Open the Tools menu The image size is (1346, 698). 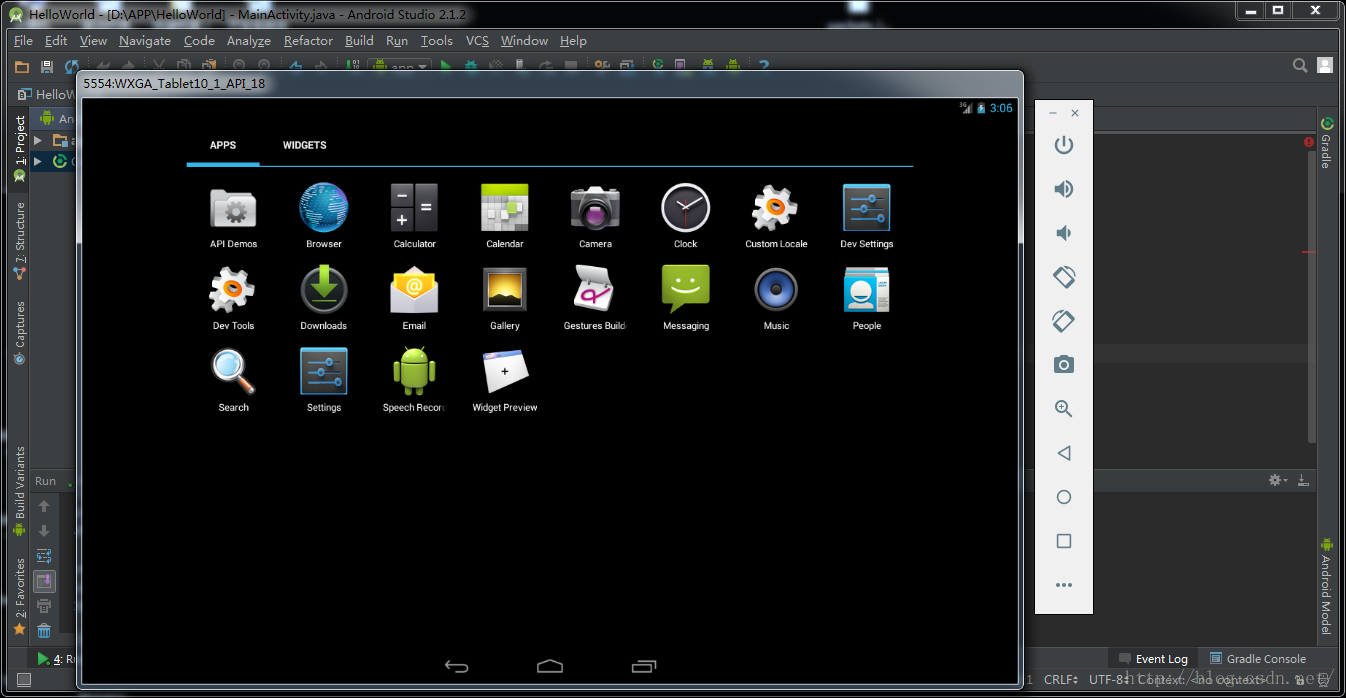436,41
